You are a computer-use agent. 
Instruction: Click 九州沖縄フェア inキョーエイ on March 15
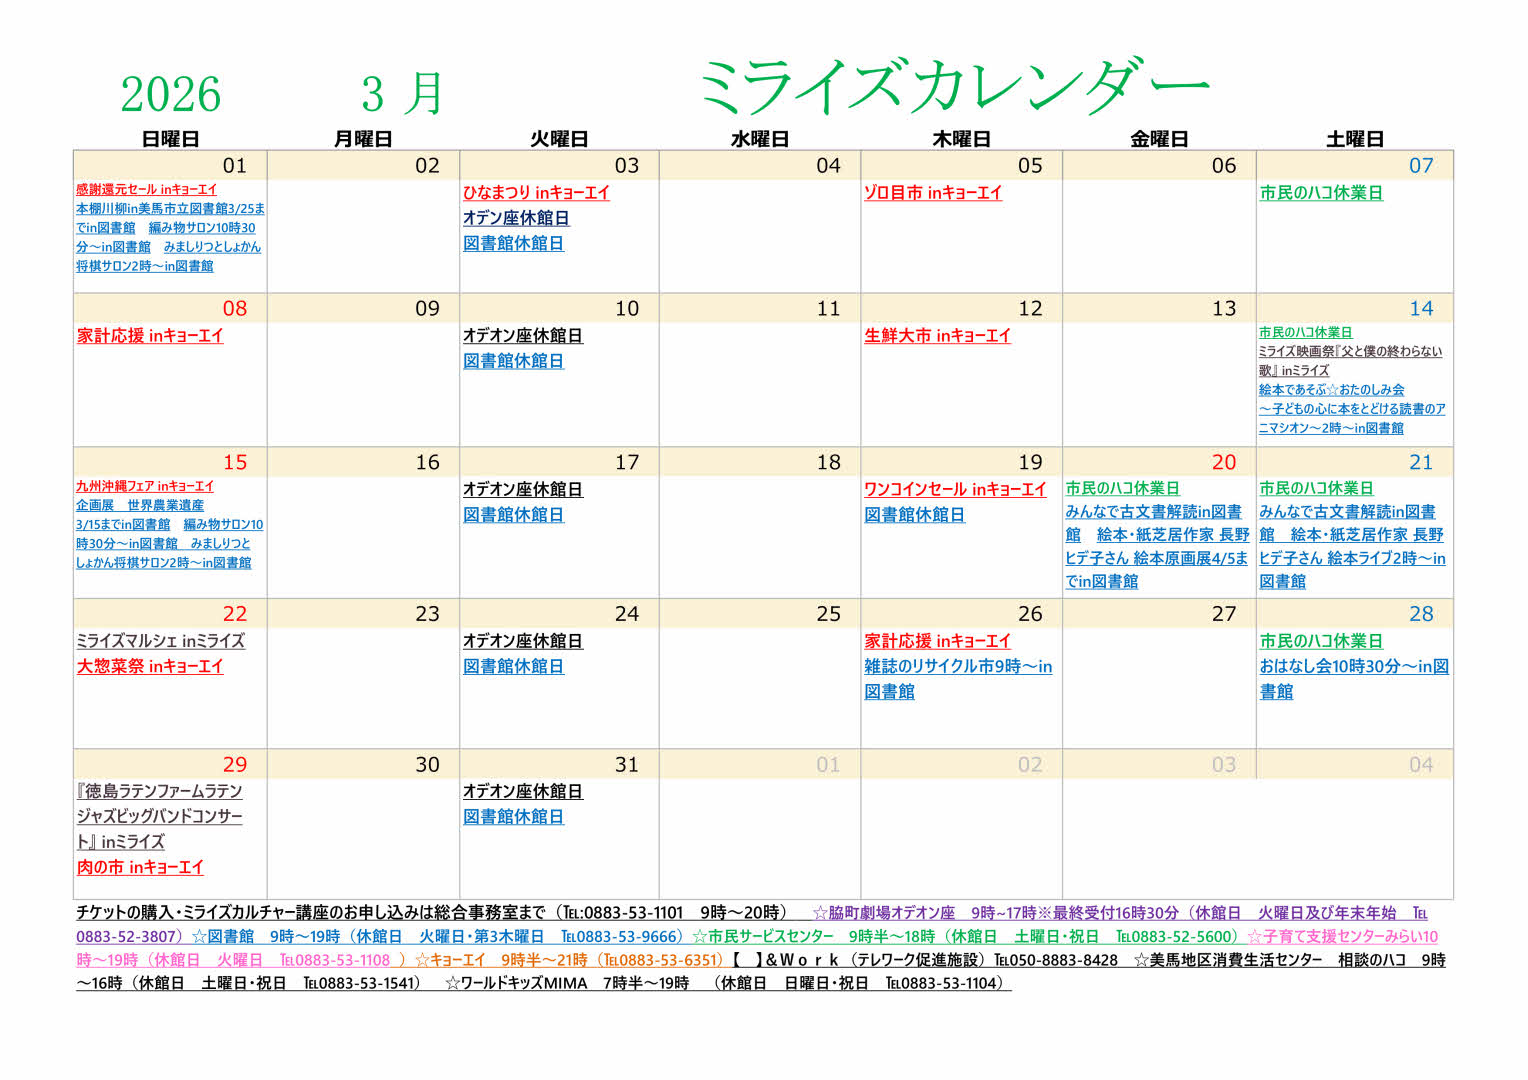145,486
